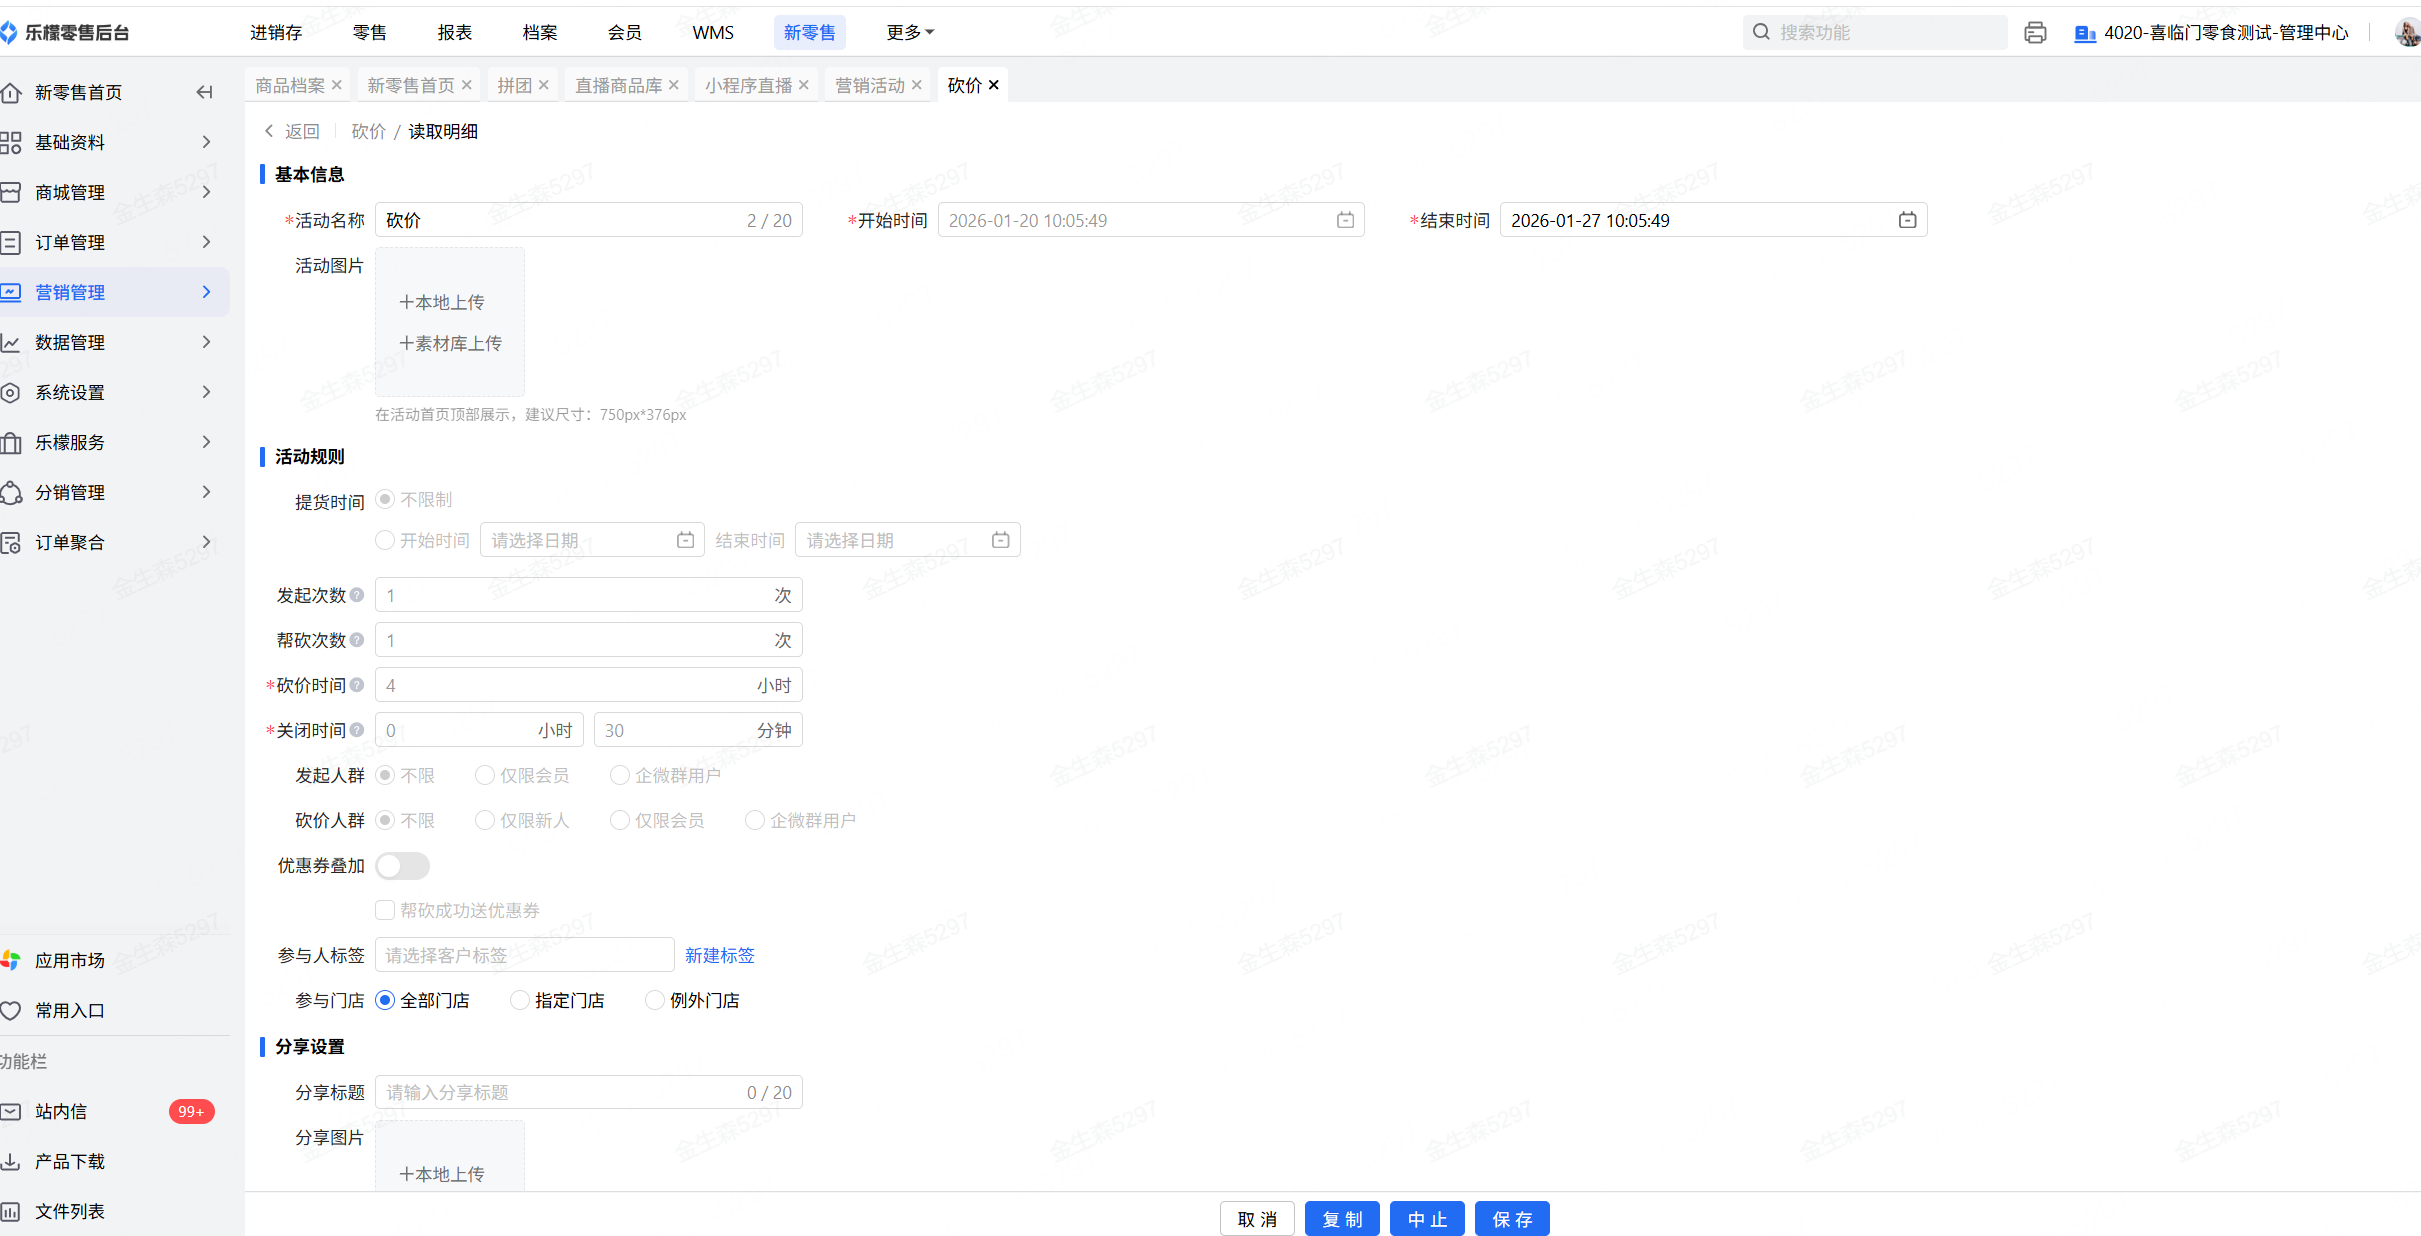Toggle the 优惠券叠加 switch
Image resolution: width=2421 pixels, height=1236 pixels.
click(x=402, y=865)
